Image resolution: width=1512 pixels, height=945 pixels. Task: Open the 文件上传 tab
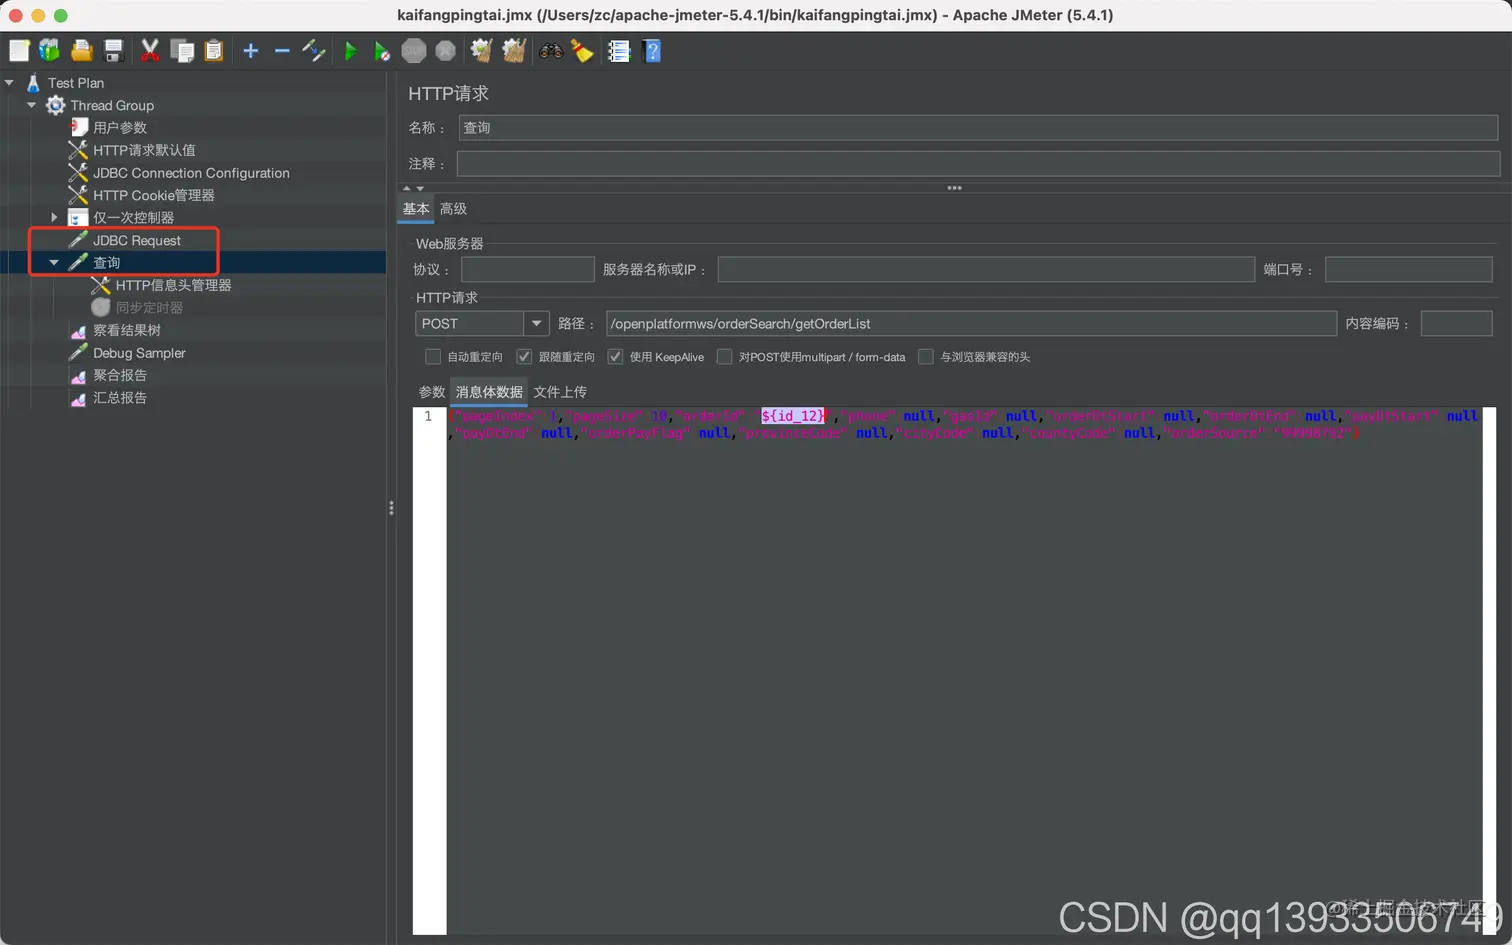pos(560,392)
